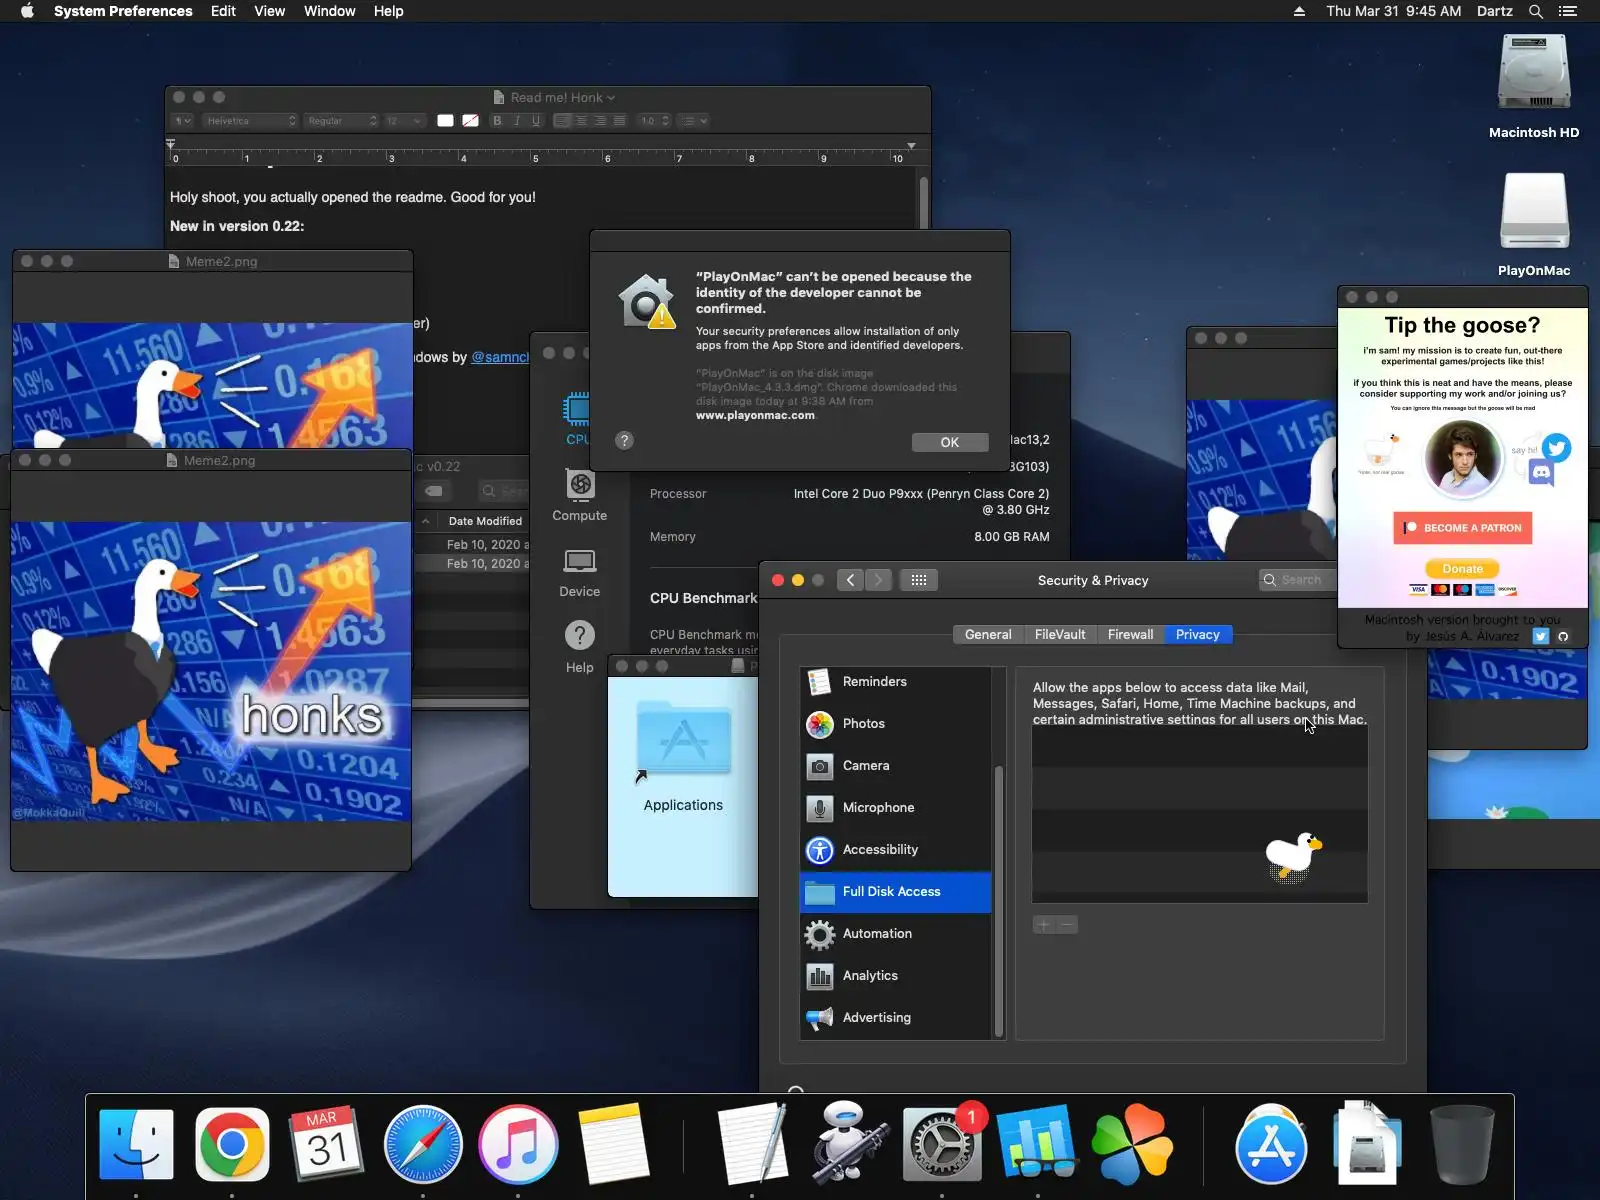Click the help question mark in the PlayOnMac alert

tap(624, 440)
